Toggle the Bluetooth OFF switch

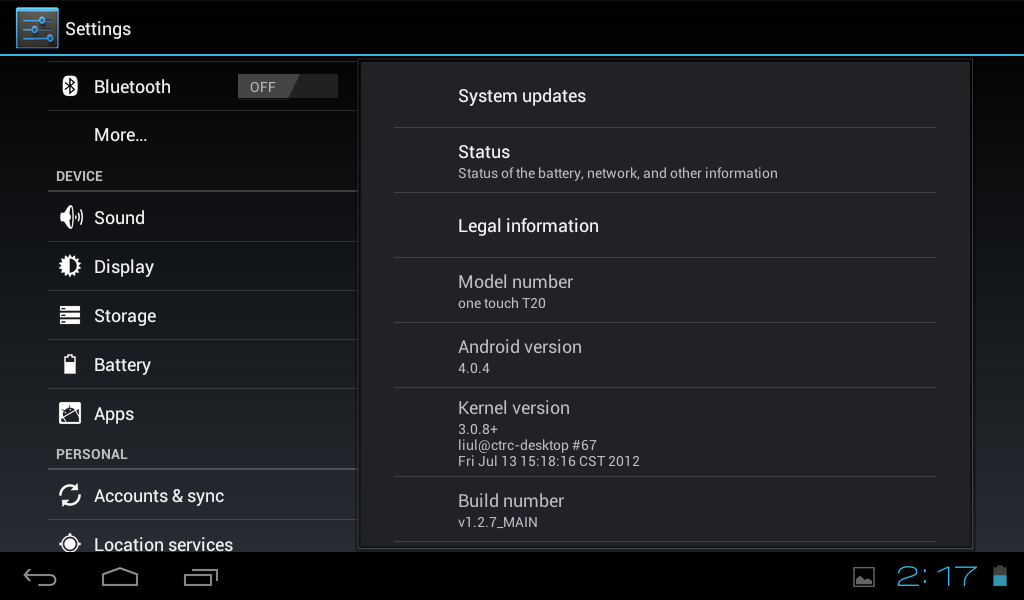pyautogui.click(x=287, y=87)
